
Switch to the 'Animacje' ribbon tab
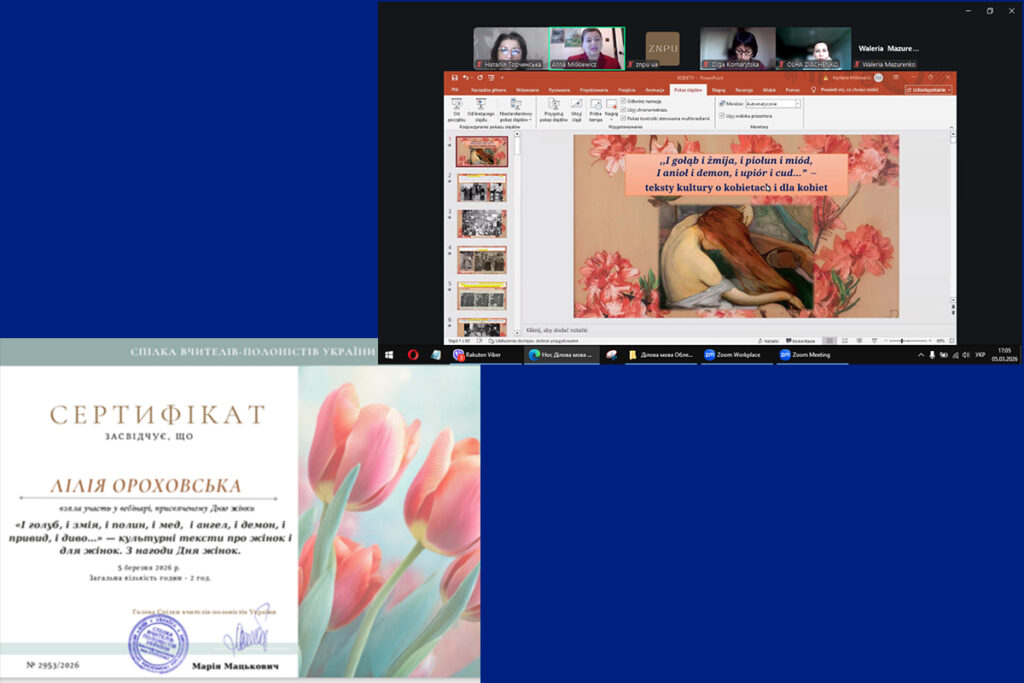(655, 89)
